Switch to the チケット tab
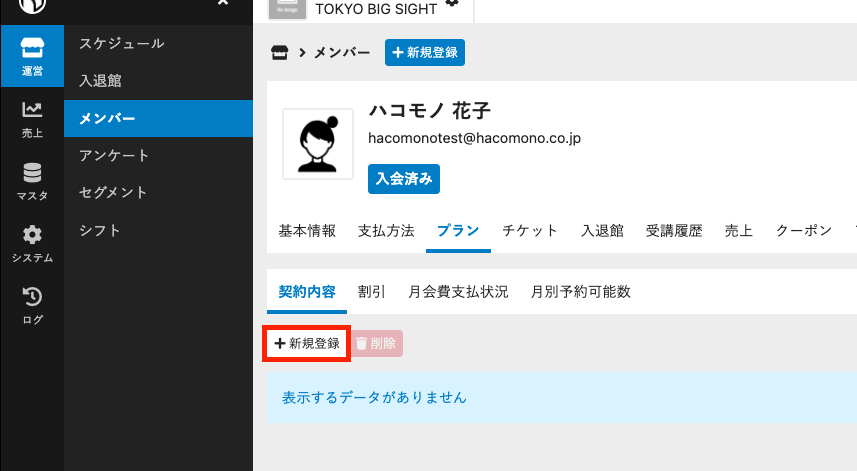The width and height of the screenshot is (857, 471). tap(530, 231)
